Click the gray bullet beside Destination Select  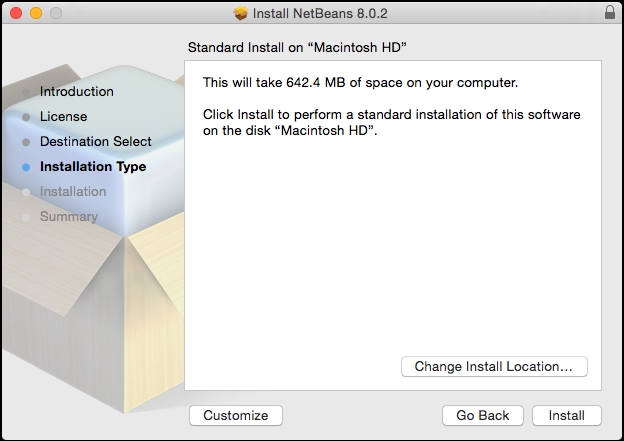coord(26,142)
